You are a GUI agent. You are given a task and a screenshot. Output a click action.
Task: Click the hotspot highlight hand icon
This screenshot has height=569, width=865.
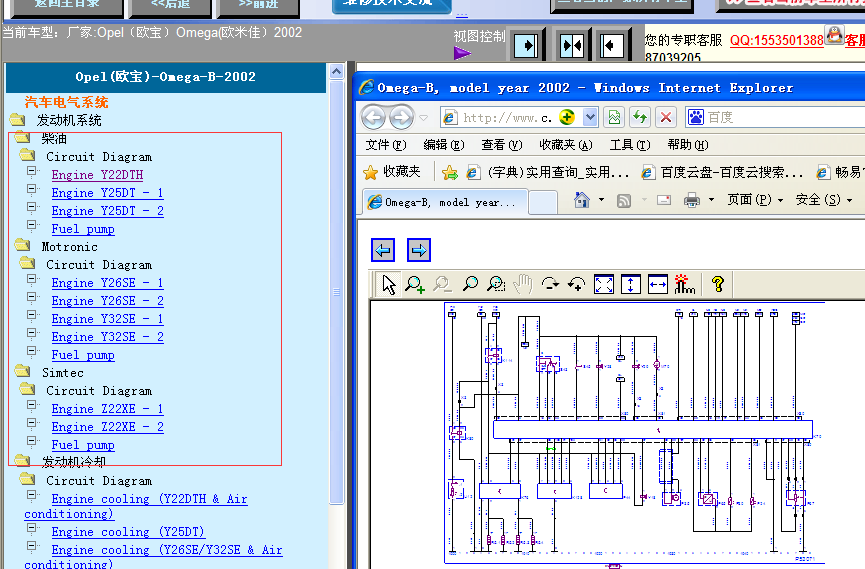point(685,284)
